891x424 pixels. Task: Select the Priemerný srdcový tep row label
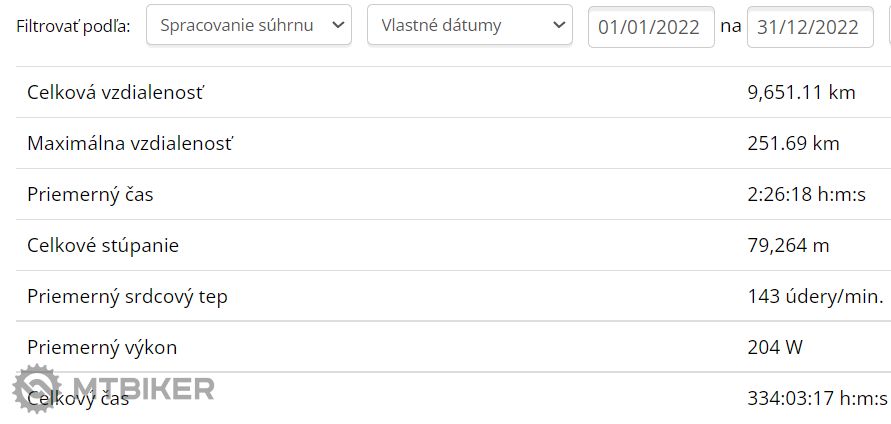pyautogui.click(x=134, y=297)
